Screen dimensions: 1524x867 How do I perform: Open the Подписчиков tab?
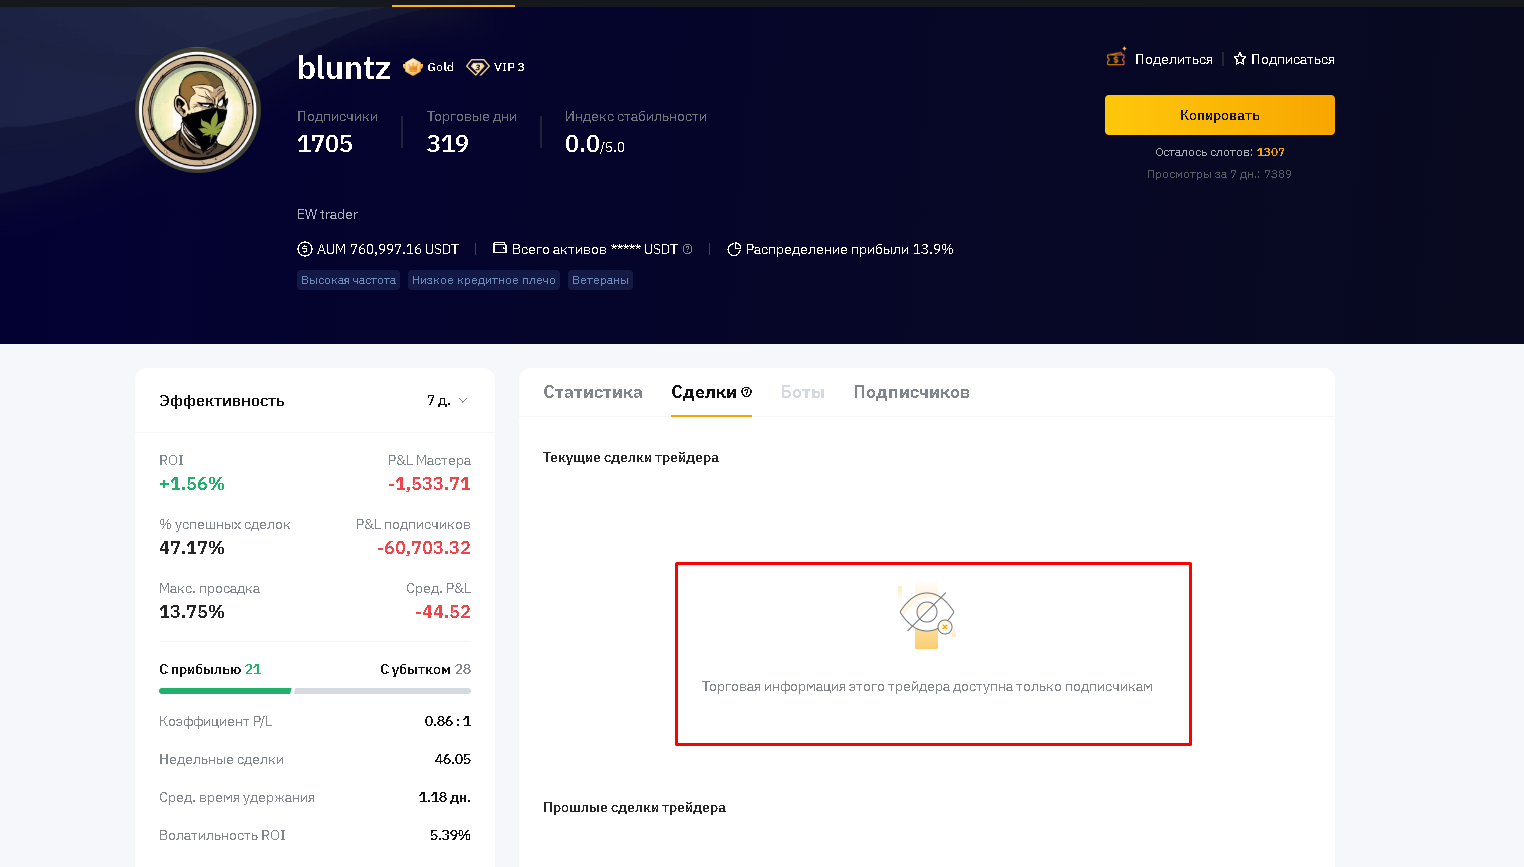pyautogui.click(x=911, y=392)
